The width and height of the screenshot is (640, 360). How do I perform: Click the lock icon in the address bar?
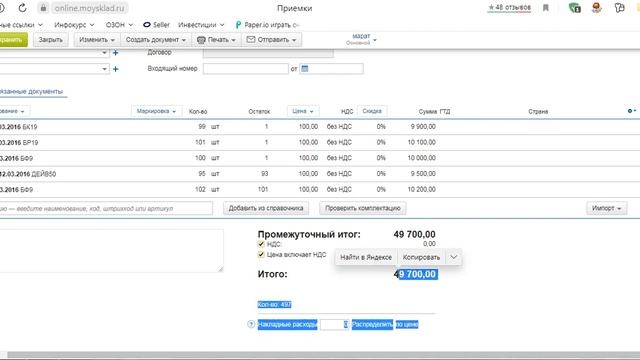(43, 8)
